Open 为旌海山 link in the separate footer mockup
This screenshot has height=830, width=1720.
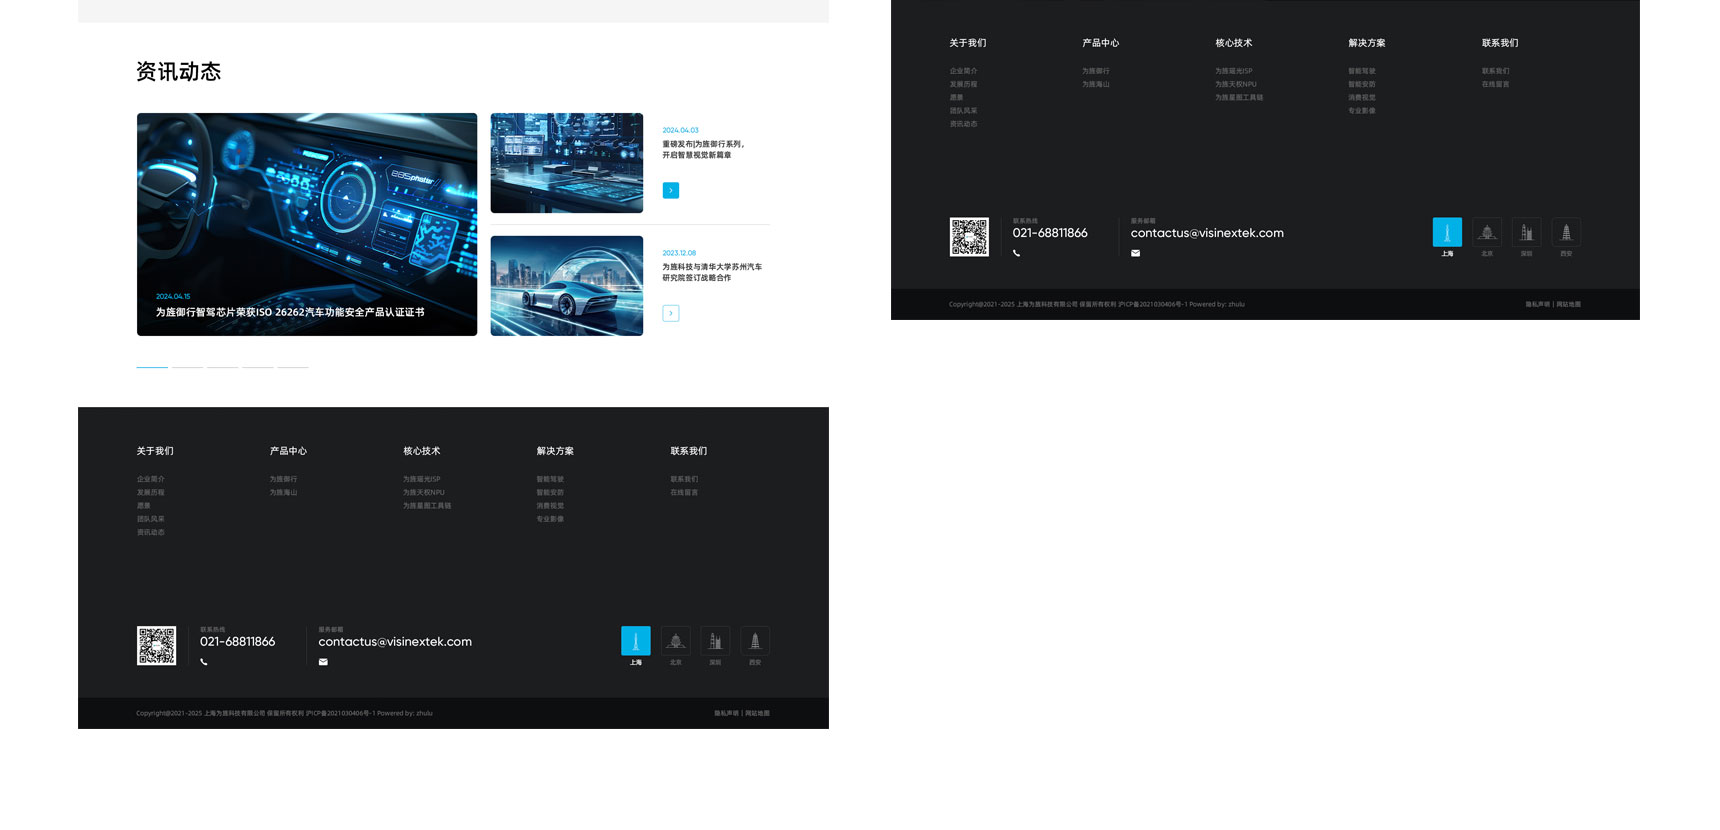click(1096, 84)
